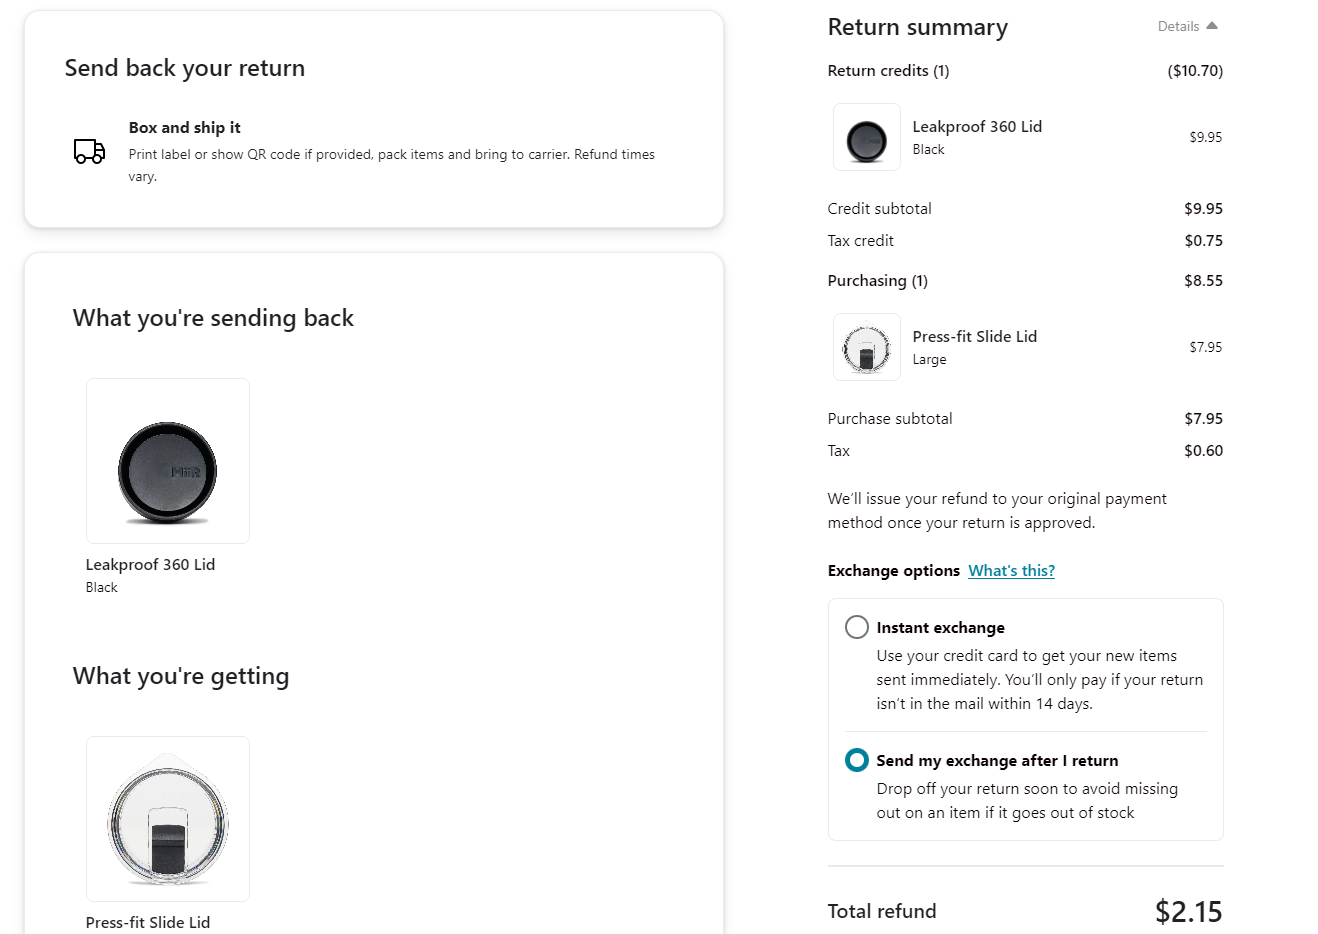Click the $2.15 total refund amount

click(1188, 911)
